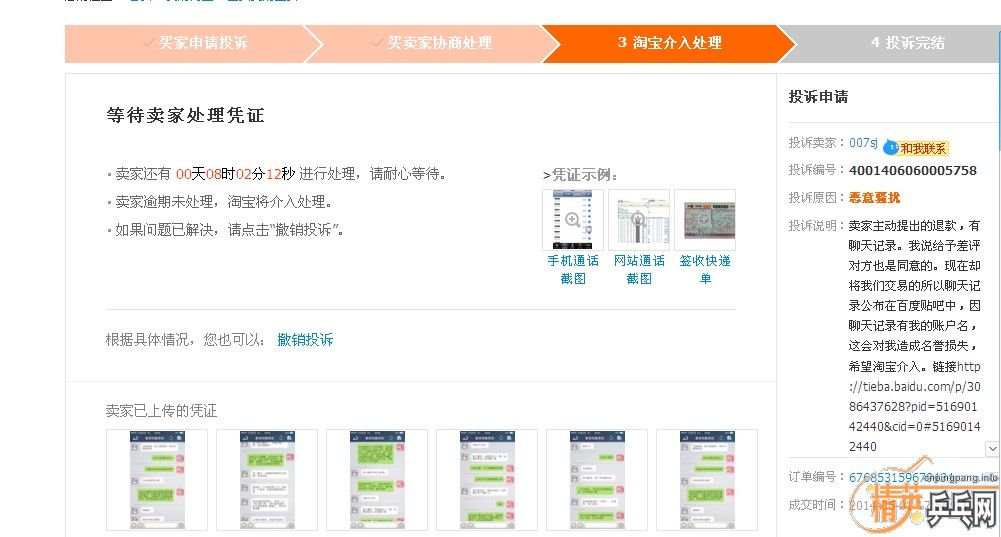The height and width of the screenshot is (537, 1001).
Task: Open the 网站通话截图 example thumbnail
Action: coord(639,220)
